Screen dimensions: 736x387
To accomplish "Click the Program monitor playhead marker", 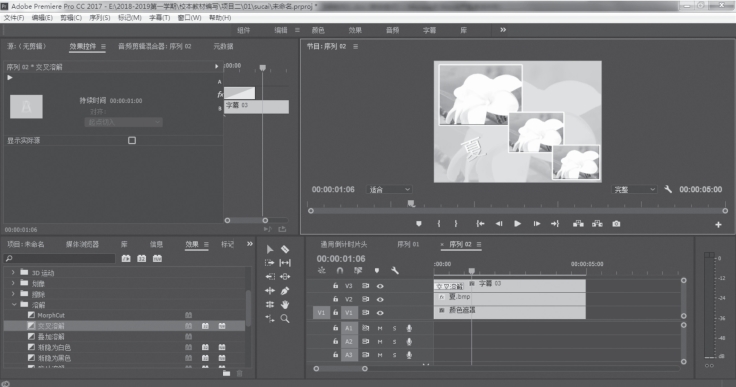I will pyautogui.click(x=411, y=203).
